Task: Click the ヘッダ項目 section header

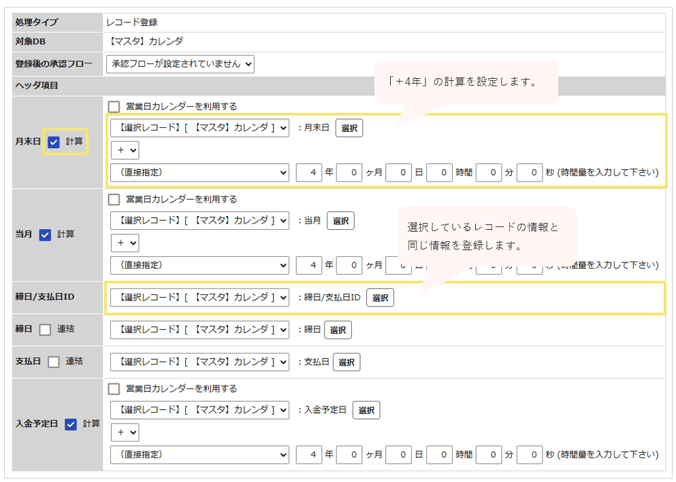Action: pos(37,85)
